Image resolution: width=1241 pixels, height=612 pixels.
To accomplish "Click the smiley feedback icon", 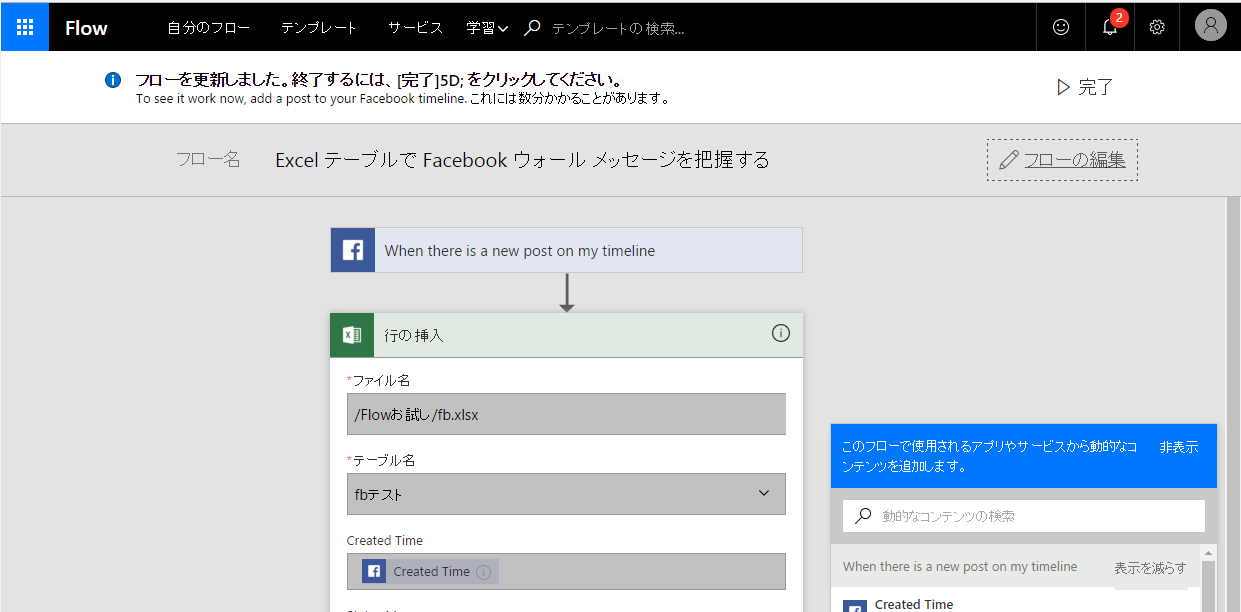I will point(1061,27).
